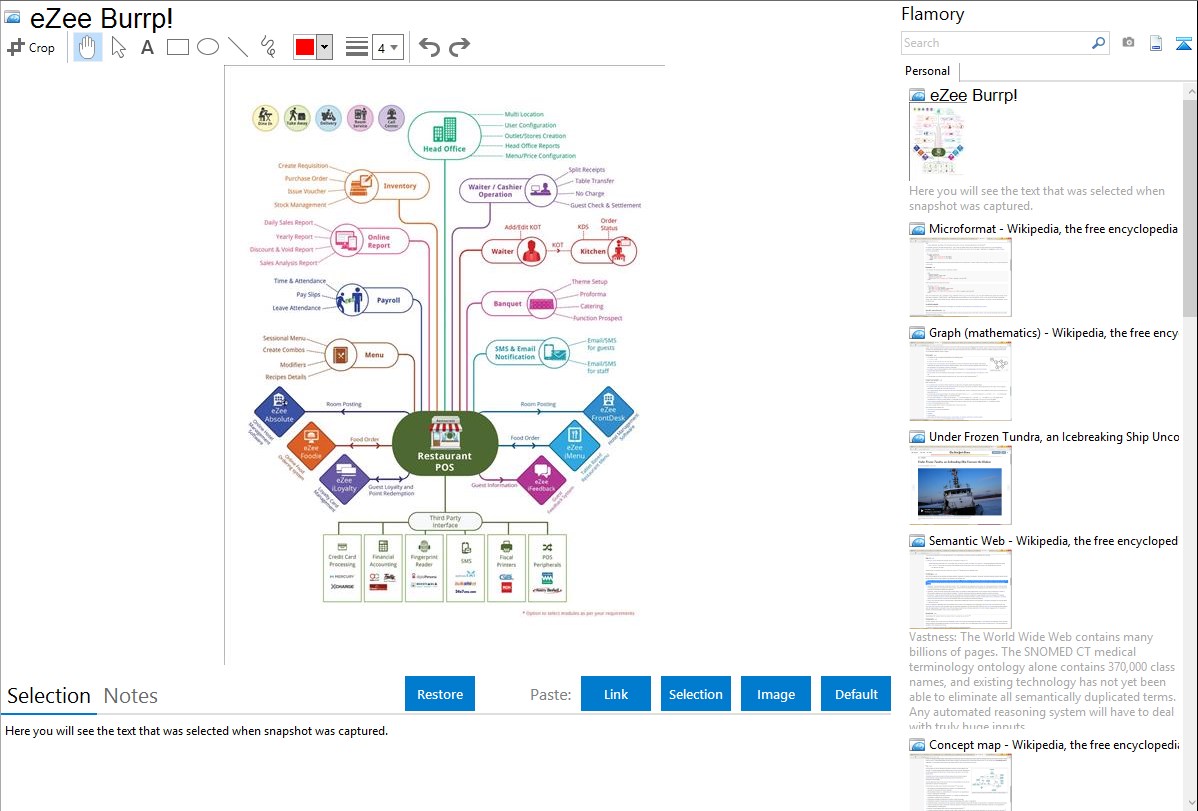Click the Concept map snapshot page icon
The width and height of the screenshot is (1198, 811).
point(917,744)
